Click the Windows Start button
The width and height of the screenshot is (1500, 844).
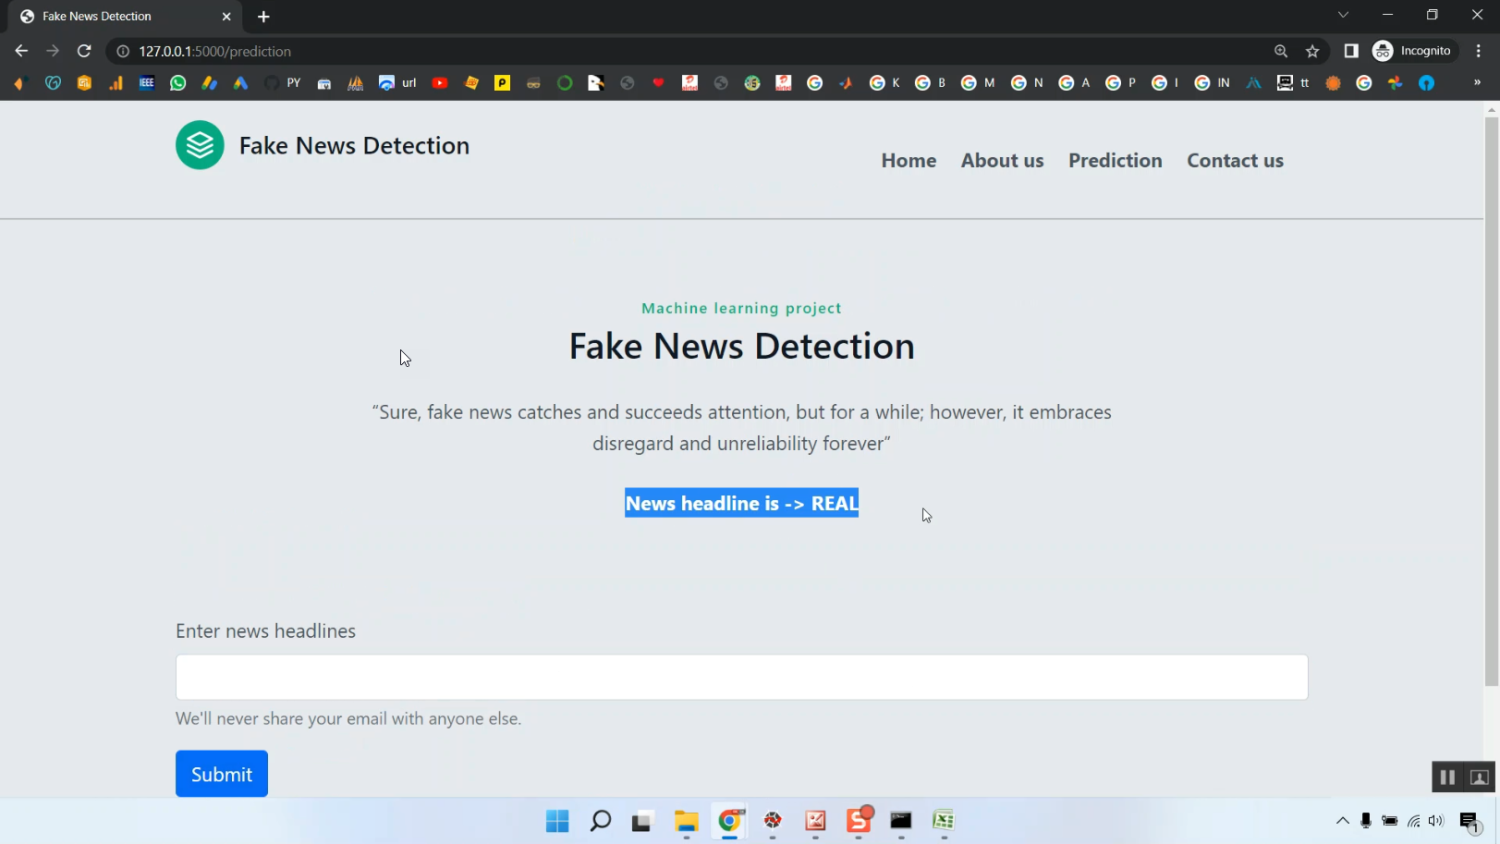coord(557,821)
